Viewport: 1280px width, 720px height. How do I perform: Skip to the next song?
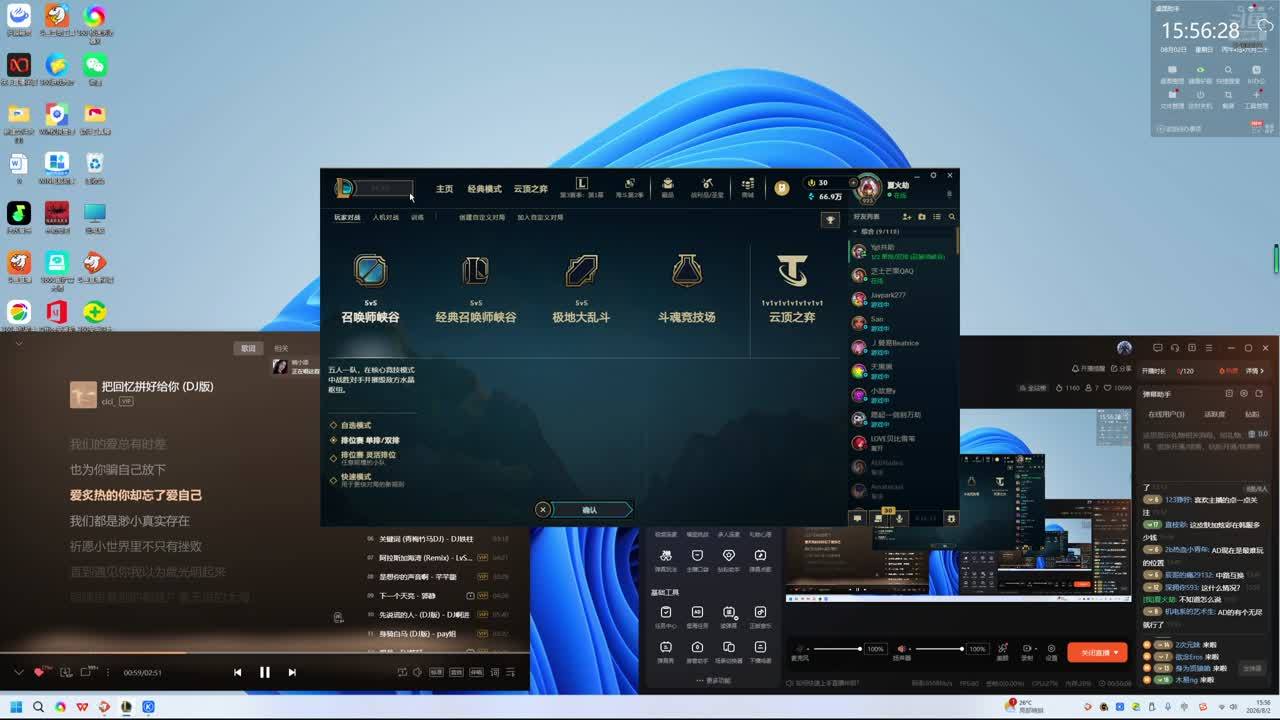[x=292, y=672]
